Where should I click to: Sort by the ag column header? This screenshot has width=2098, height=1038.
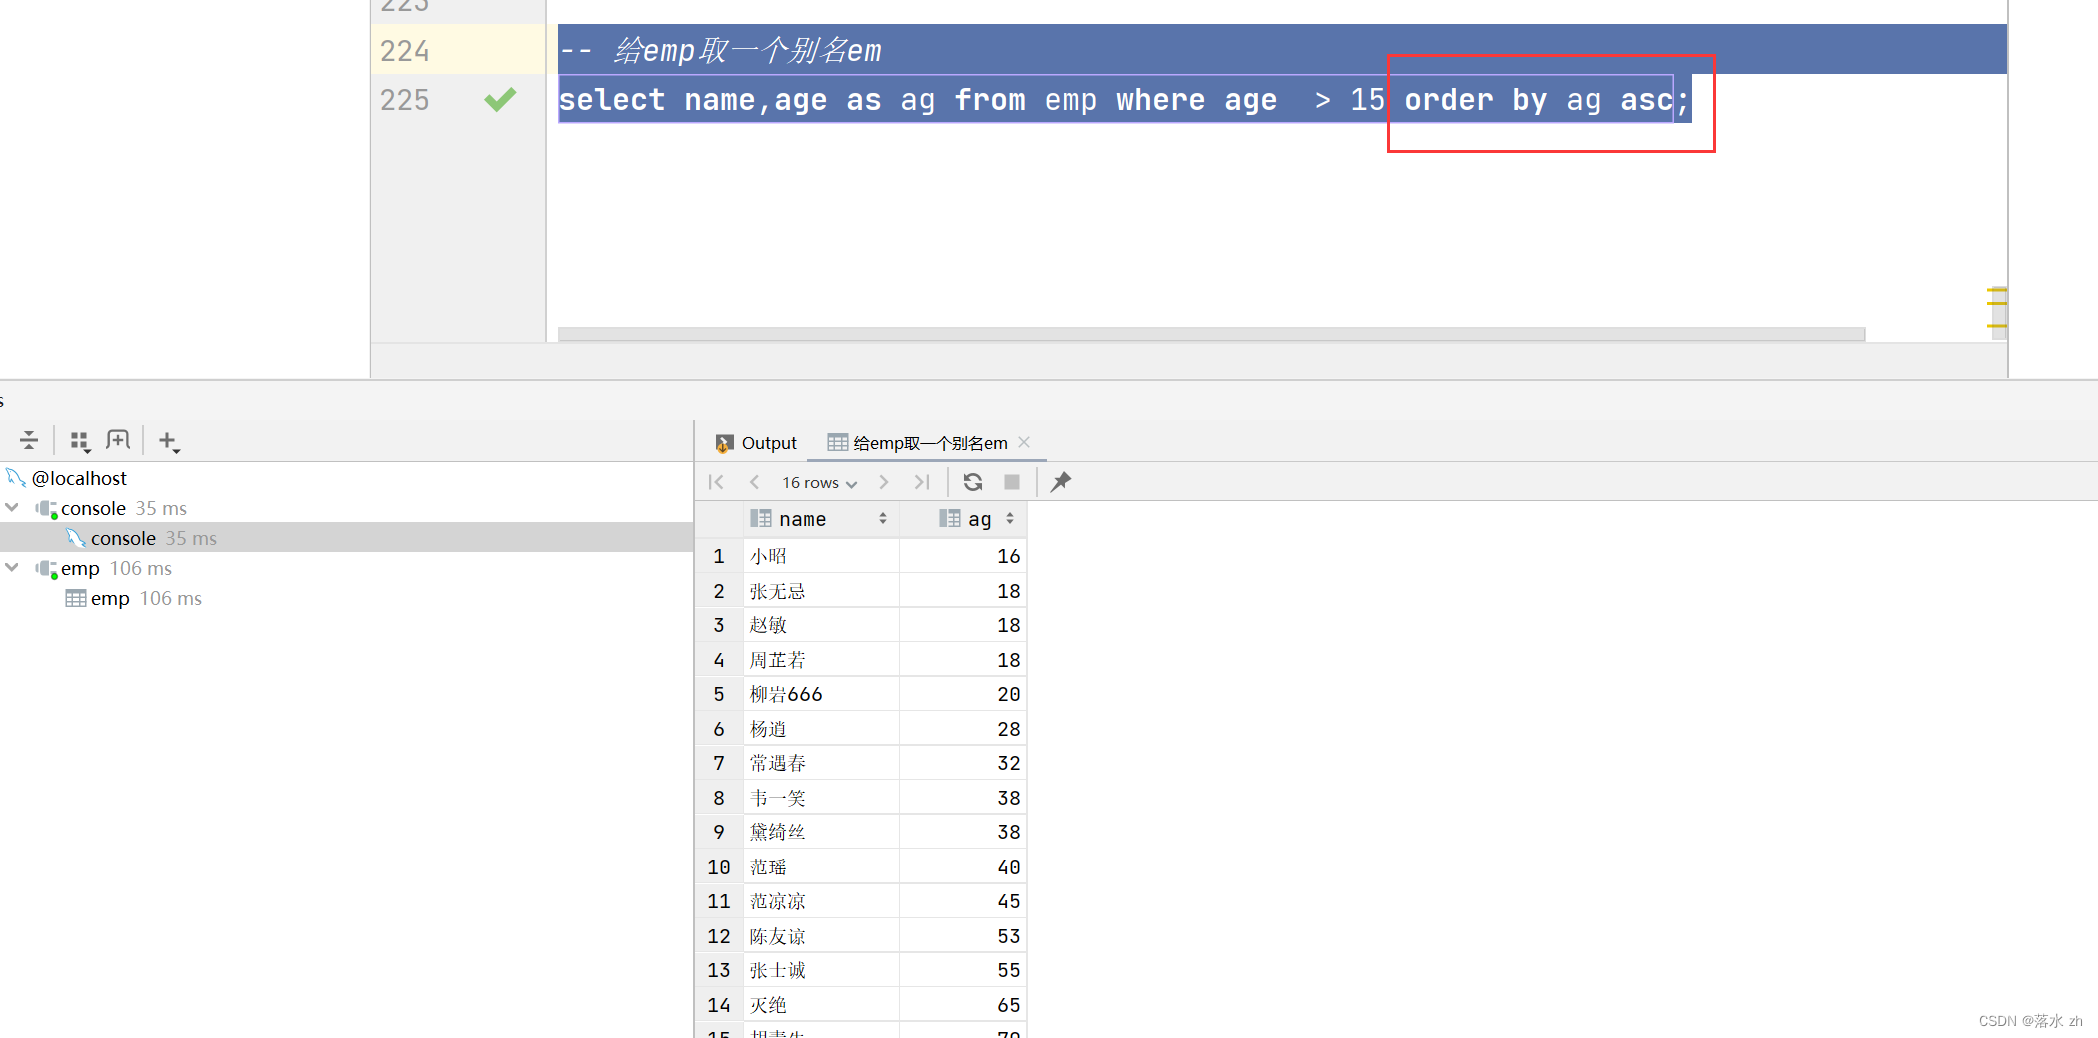click(963, 519)
